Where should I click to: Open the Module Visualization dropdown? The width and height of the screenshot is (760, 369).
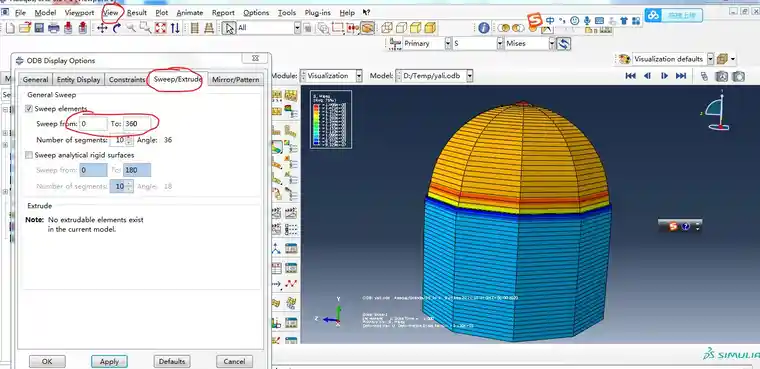pyautogui.click(x=359, y=76)
